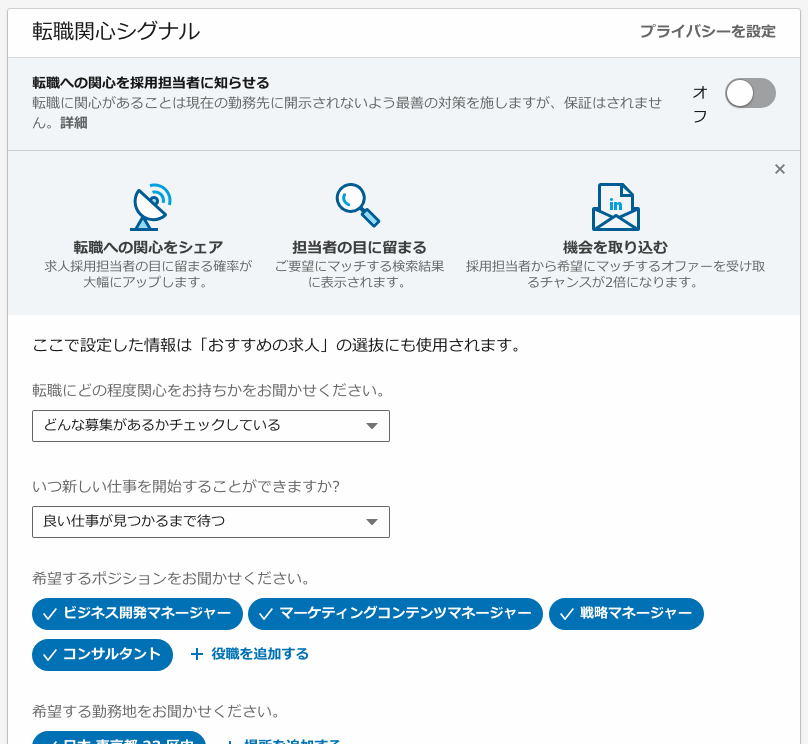Click the 転職への関心を採用担当者に知らせる label

tap(150, 82)
